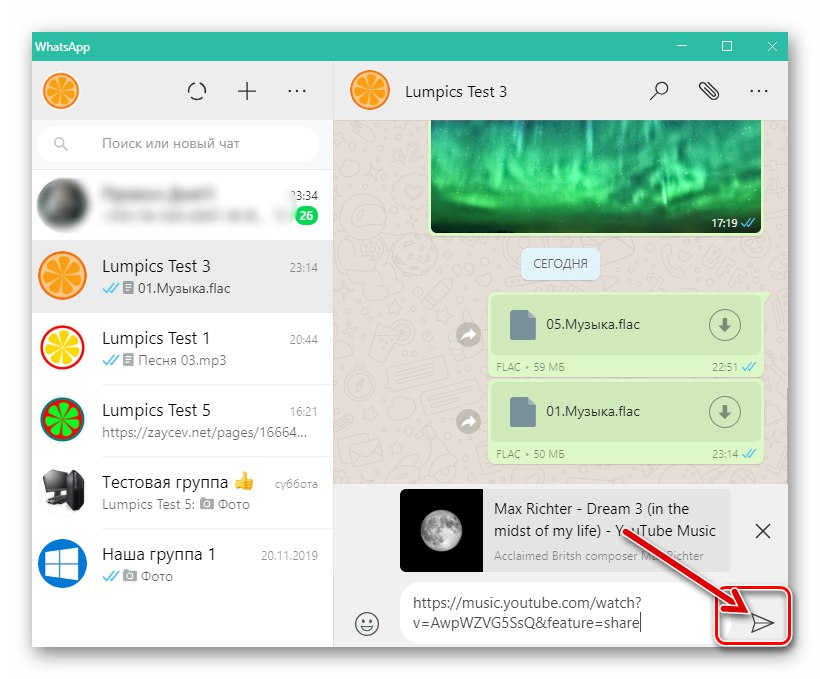Open the emoji picker smiley icon

pyautogui.click(x=367, y=624)
